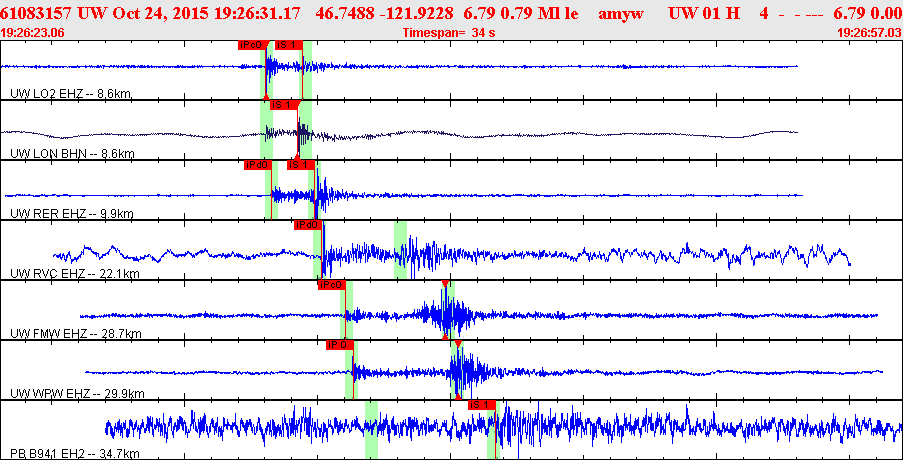Click the 'PB B941 EH2 -- 34.7km' station label

coord(75,454)
